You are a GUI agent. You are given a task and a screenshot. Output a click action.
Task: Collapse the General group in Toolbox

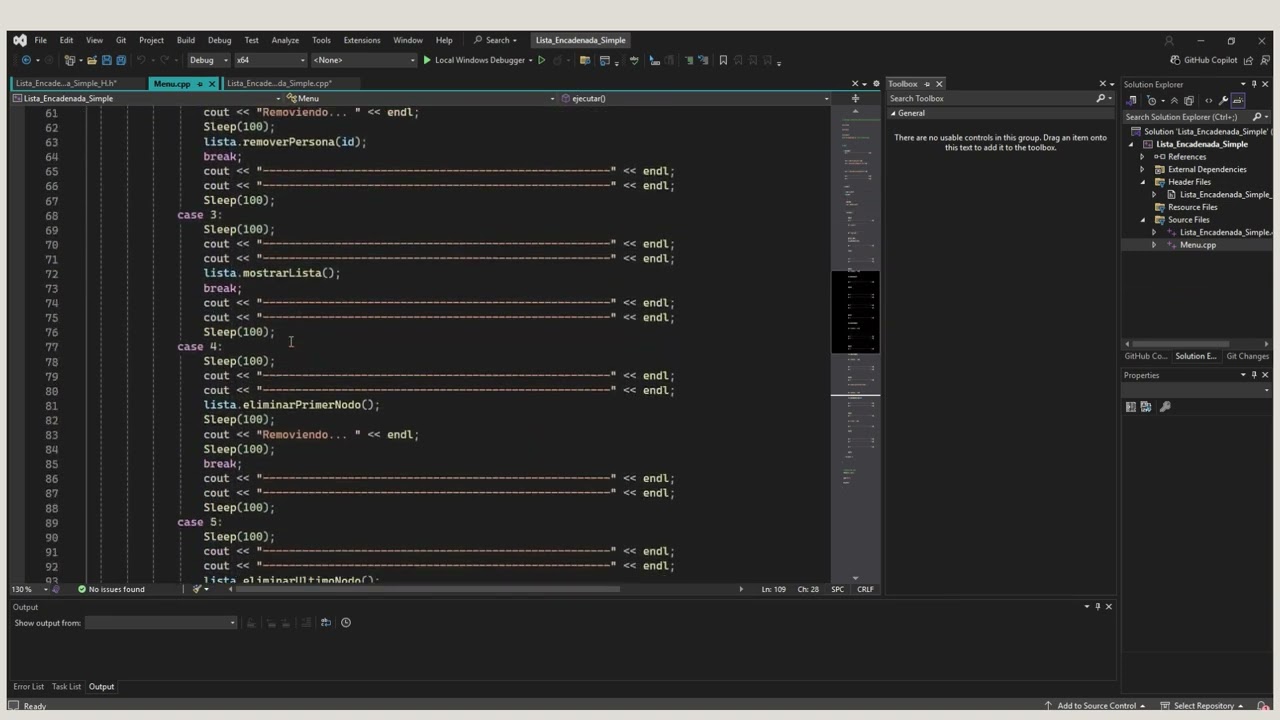click(893, 113)
